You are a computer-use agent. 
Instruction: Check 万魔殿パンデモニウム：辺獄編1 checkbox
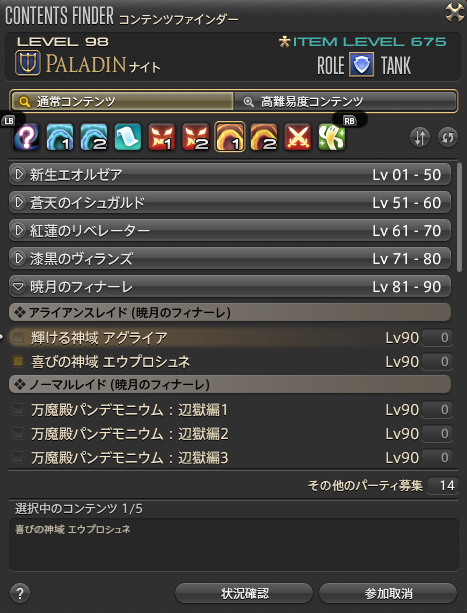pos(18,409)
